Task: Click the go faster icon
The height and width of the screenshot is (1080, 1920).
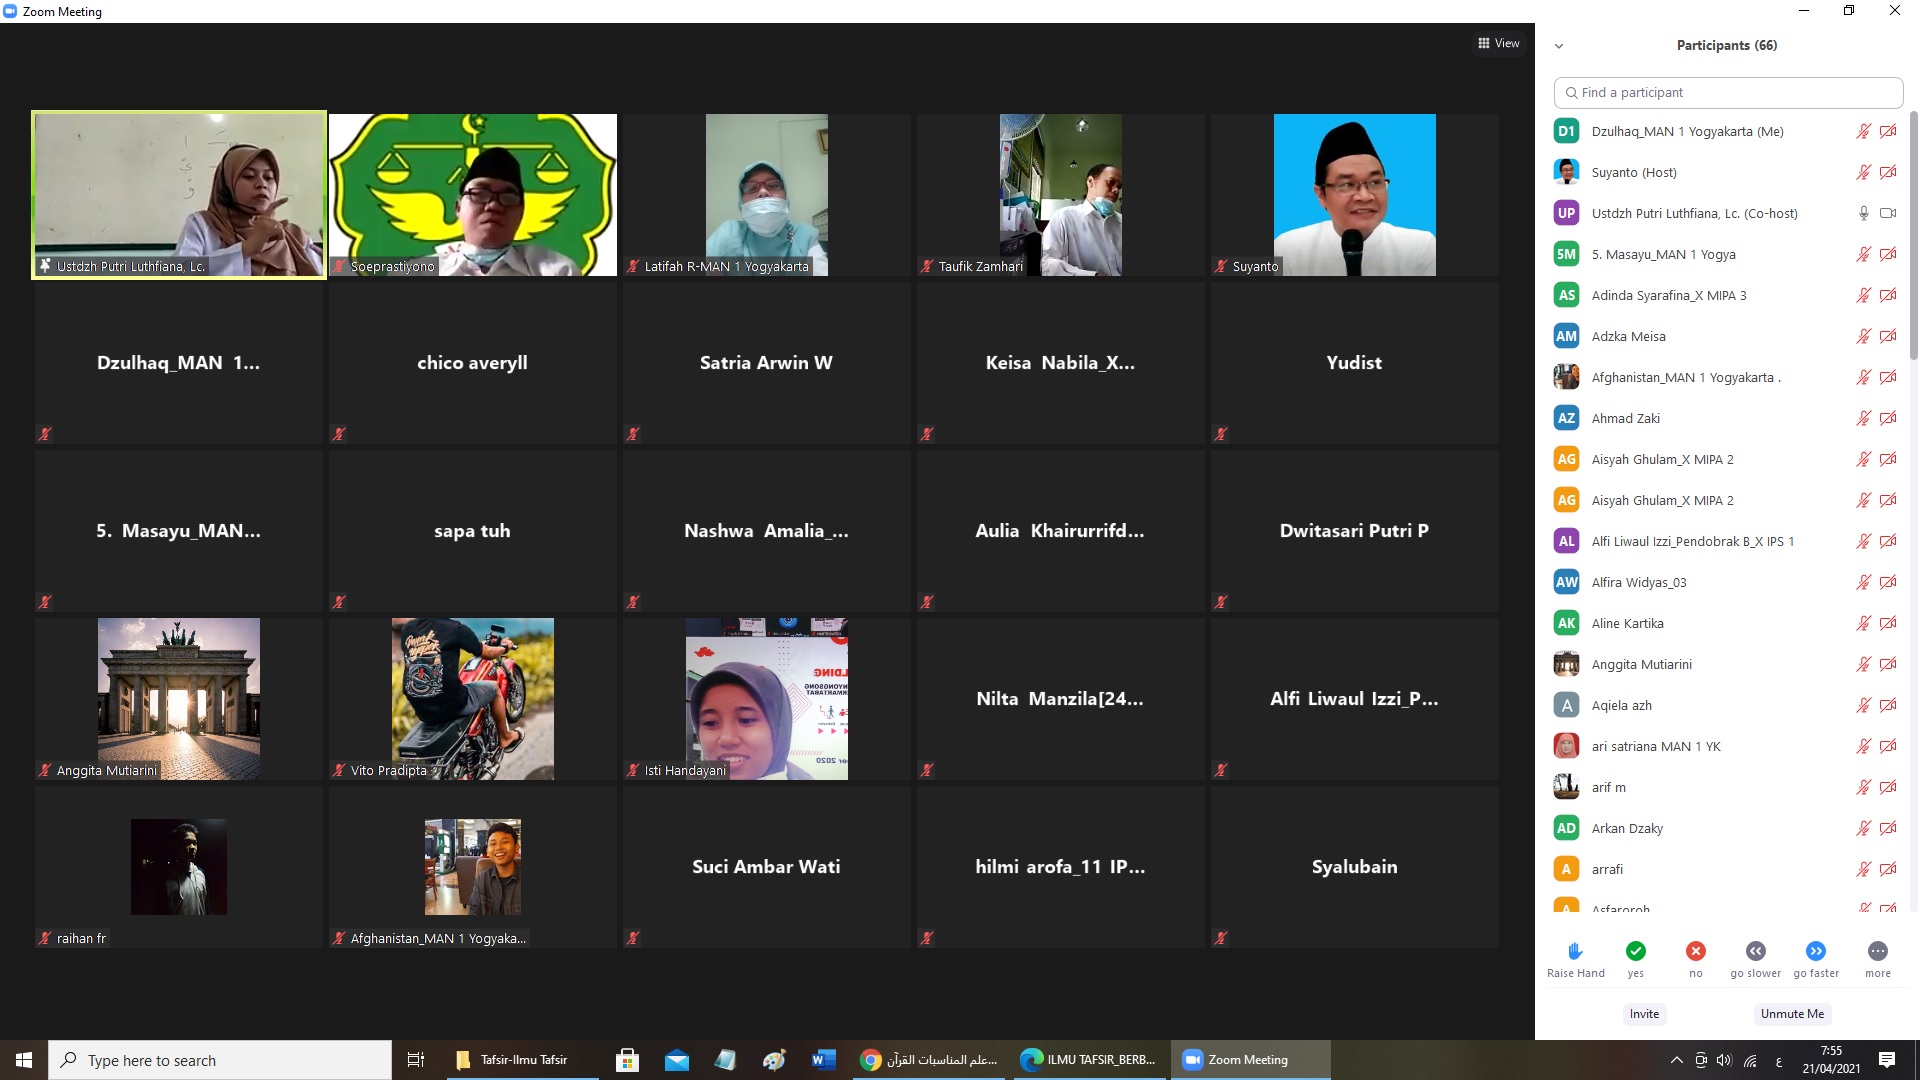Action: point(1816,951)
